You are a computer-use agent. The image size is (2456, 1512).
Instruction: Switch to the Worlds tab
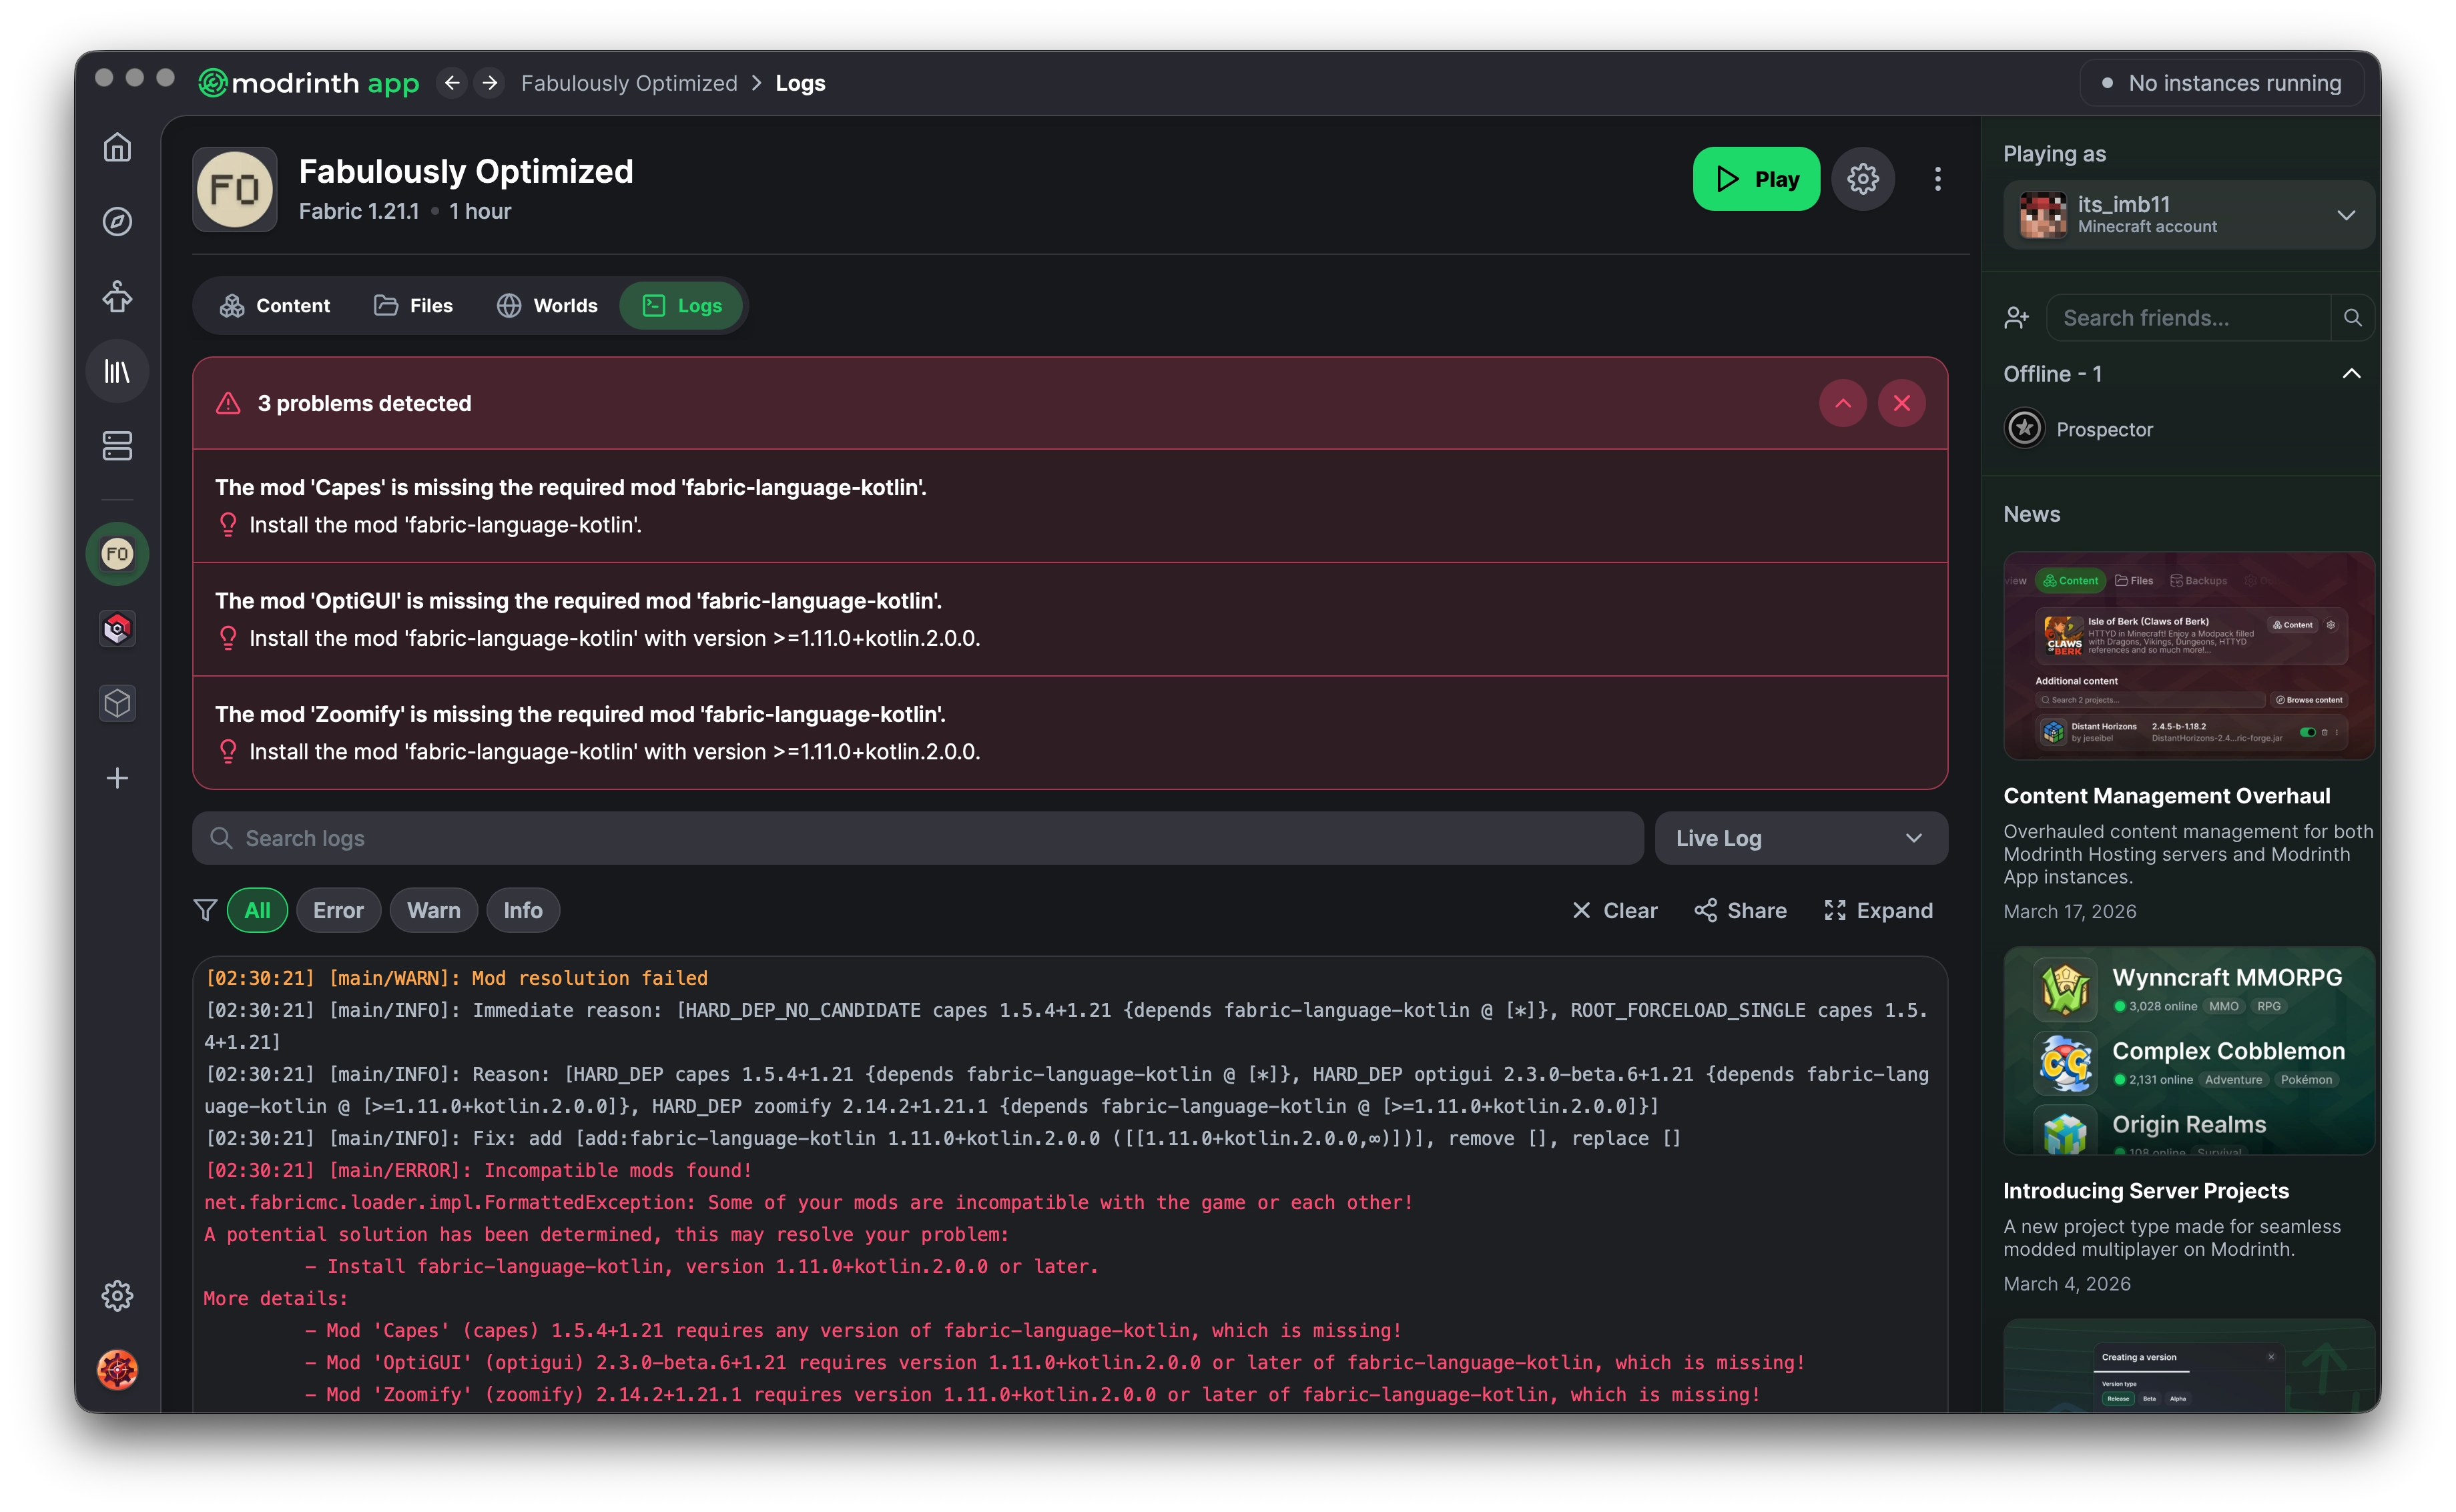pyautogui.click(x=547, y=306)
